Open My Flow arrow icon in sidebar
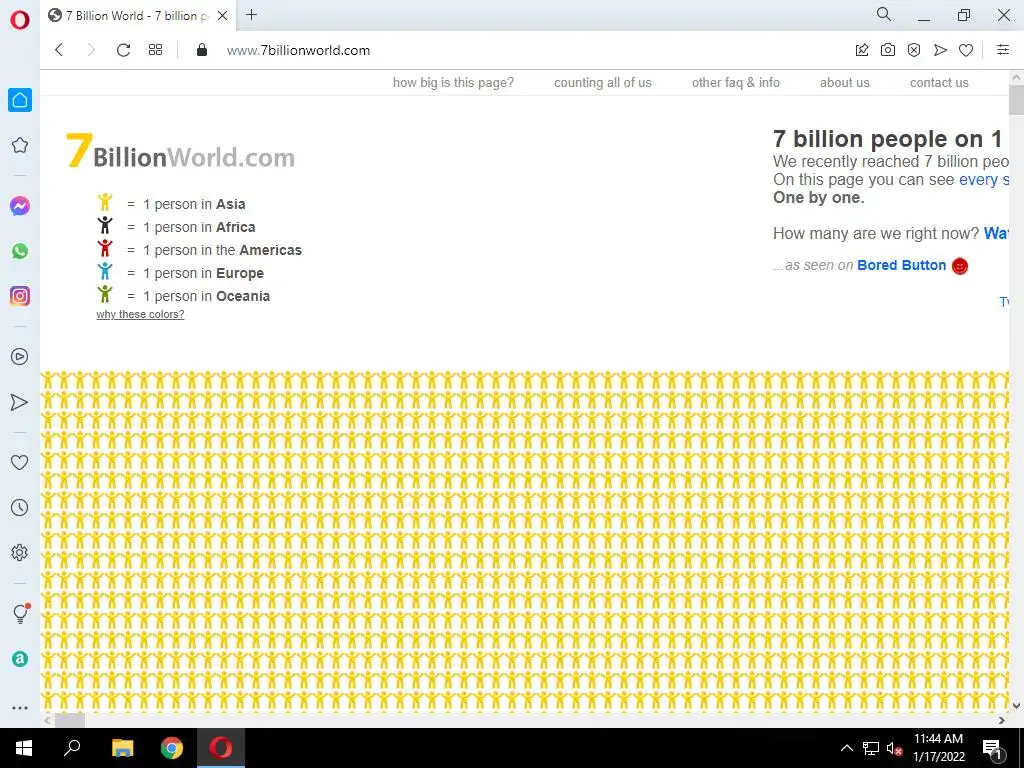This screenshot has width=1024, height=768. (20, 402)
